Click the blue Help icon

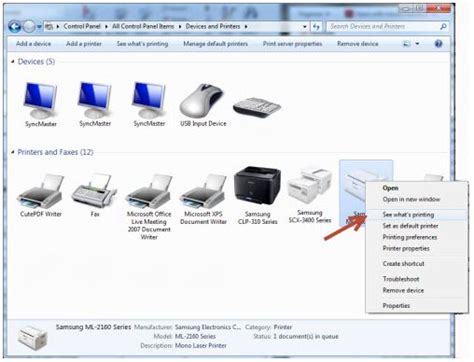tap(438, 44)
